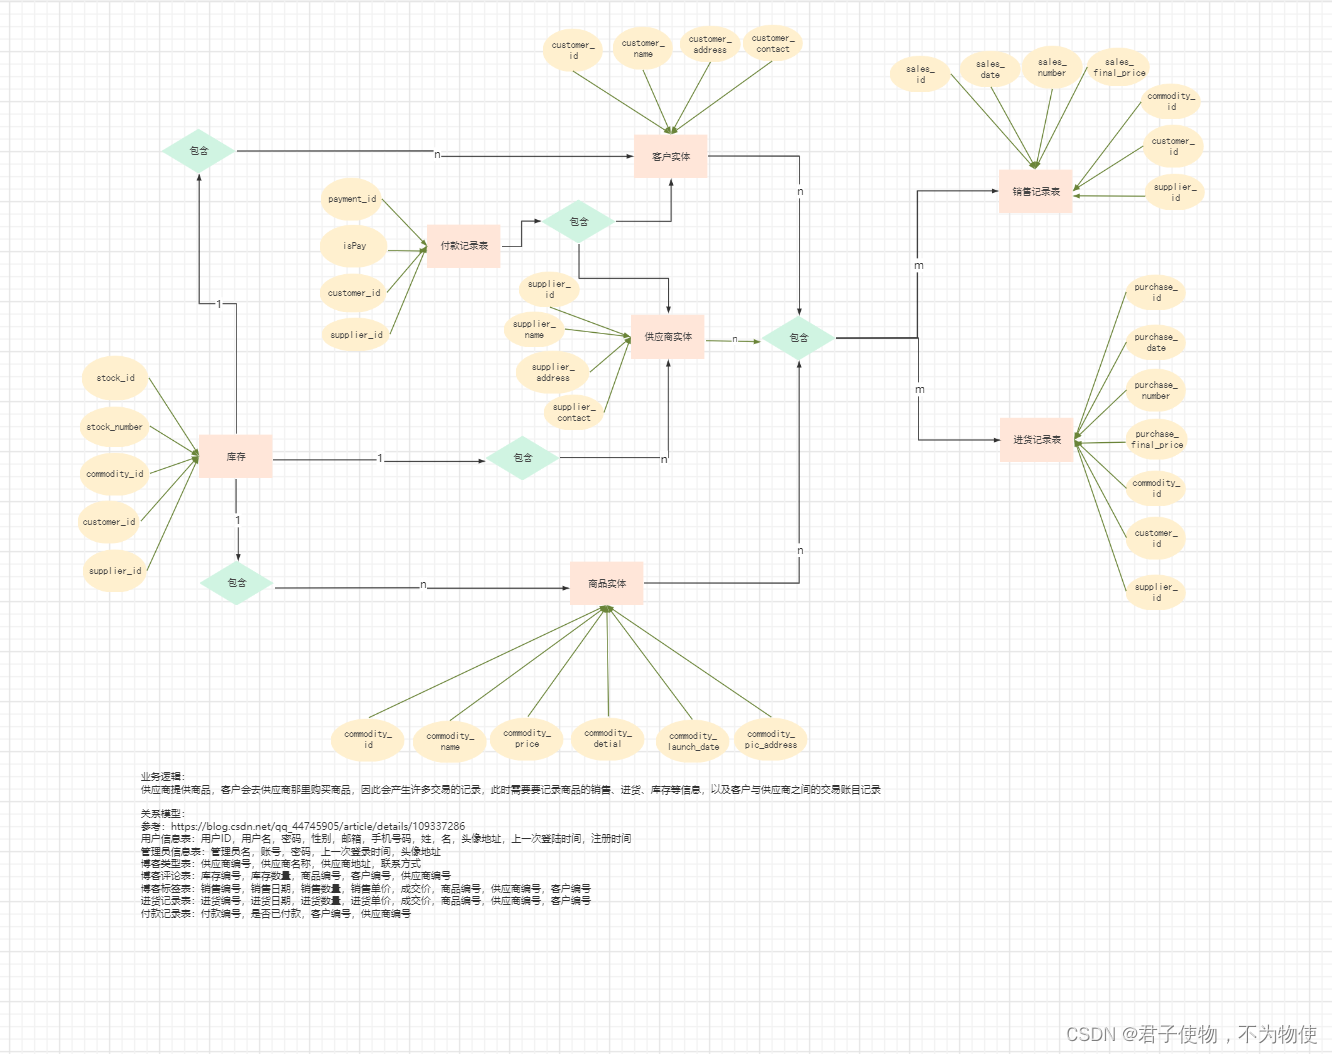Click the supplier_contact attribute ellipse

(574, 412)
